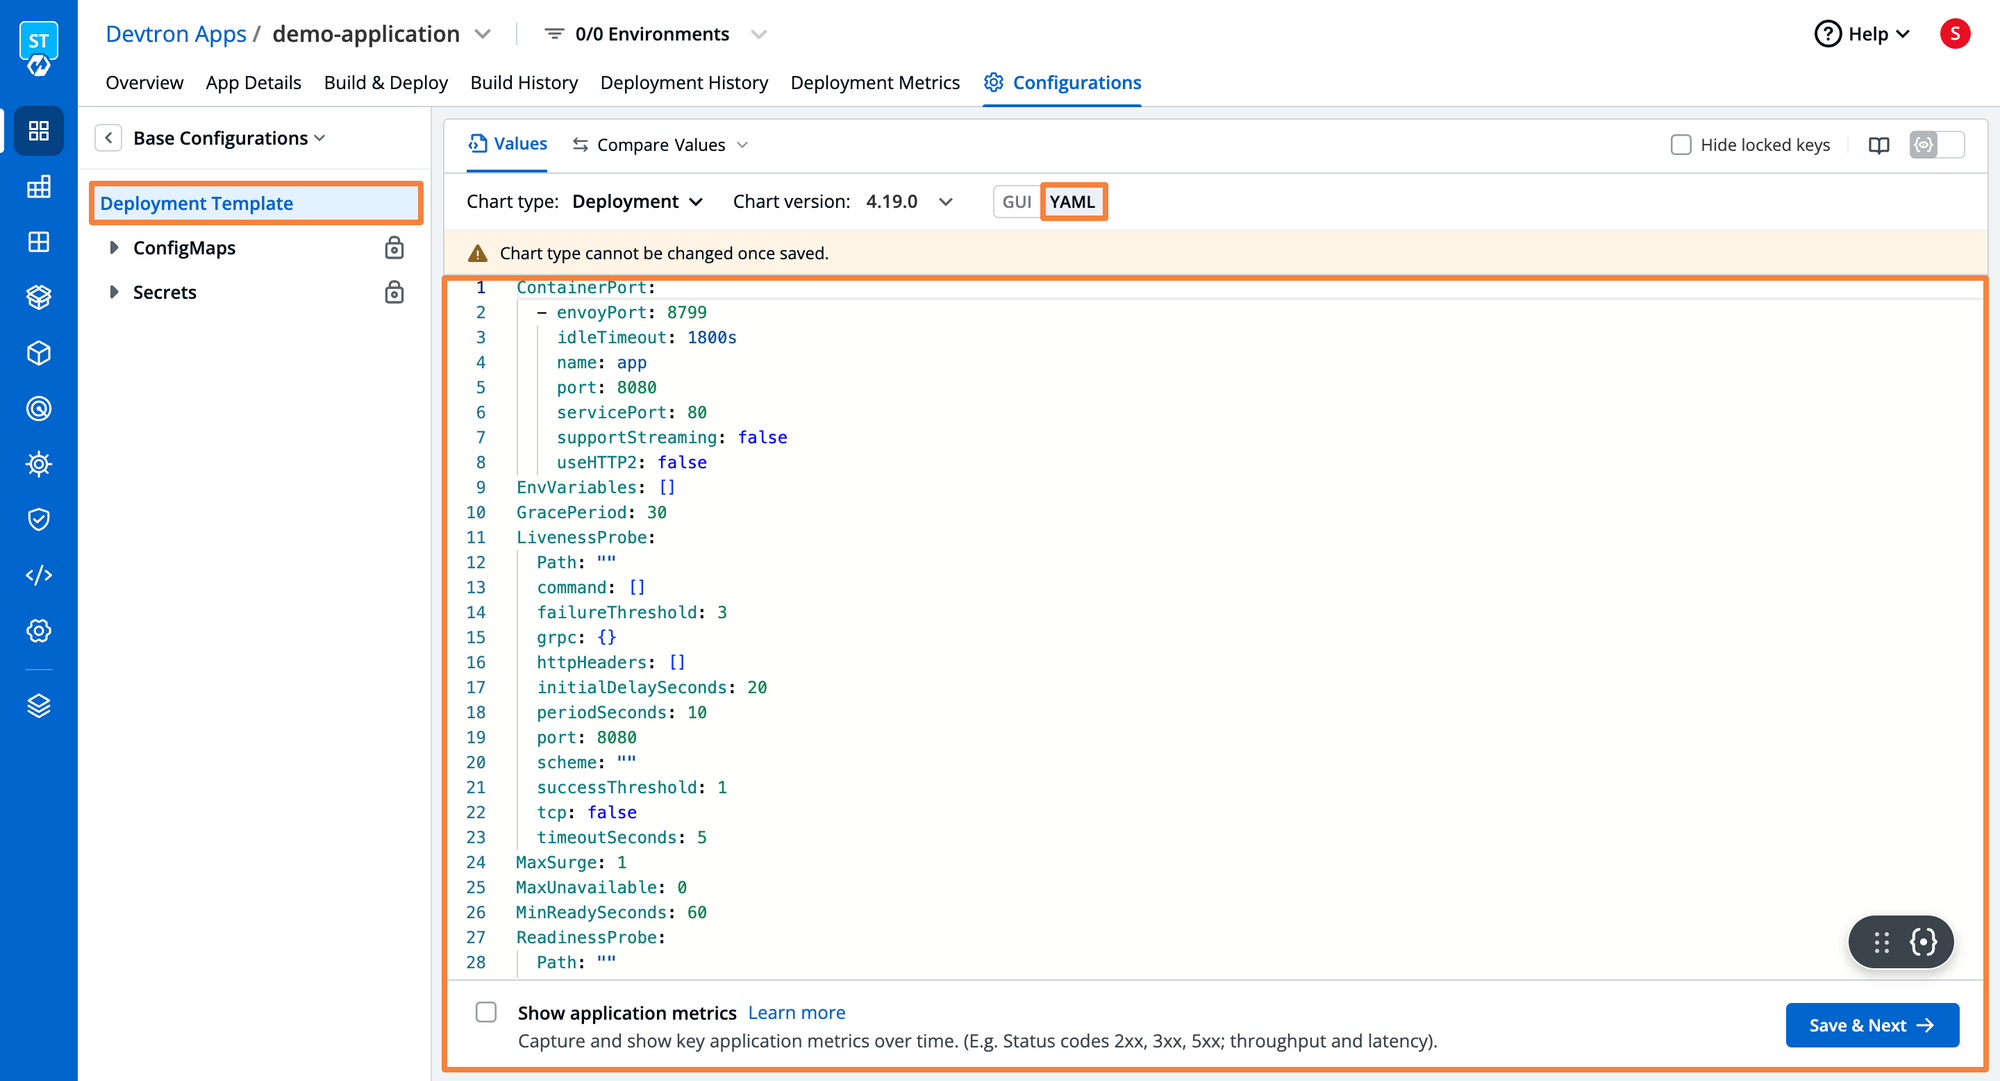Viewport: 2000px width, 1081px height.
Task: Expand the Secrets tree node
Action: [114, 292]
